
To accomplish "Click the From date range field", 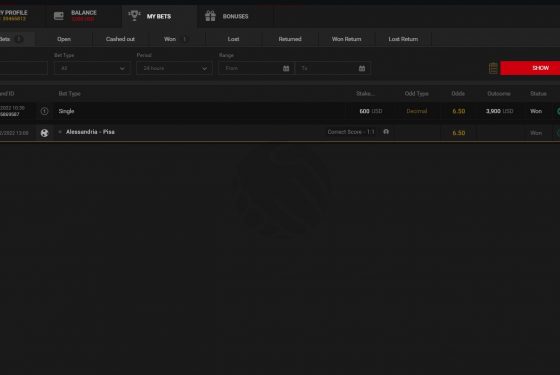I will point(256,68).
